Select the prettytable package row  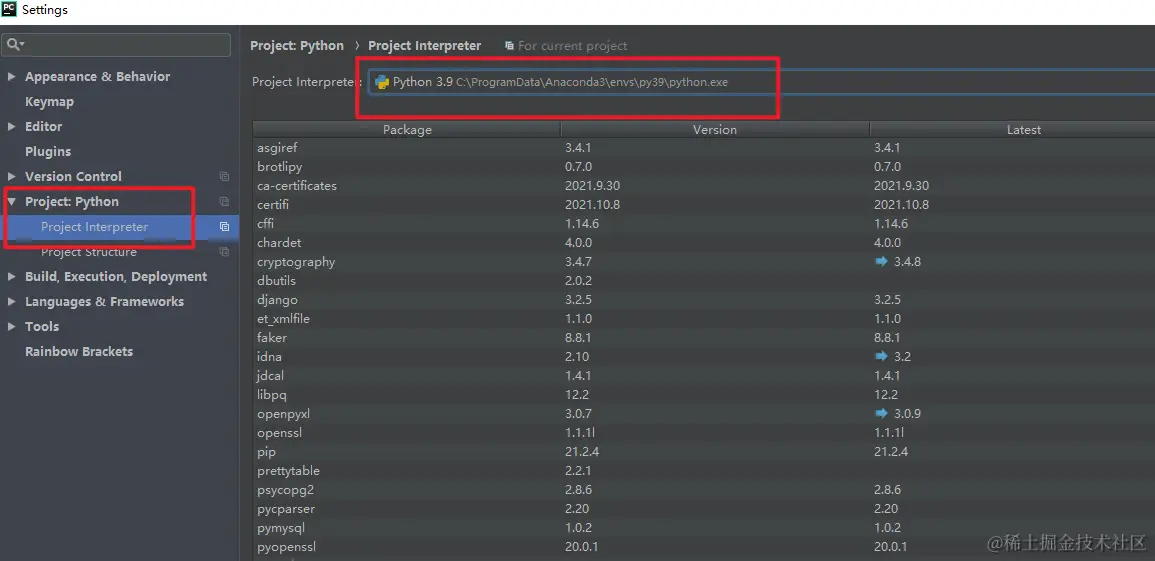point(703,471)
